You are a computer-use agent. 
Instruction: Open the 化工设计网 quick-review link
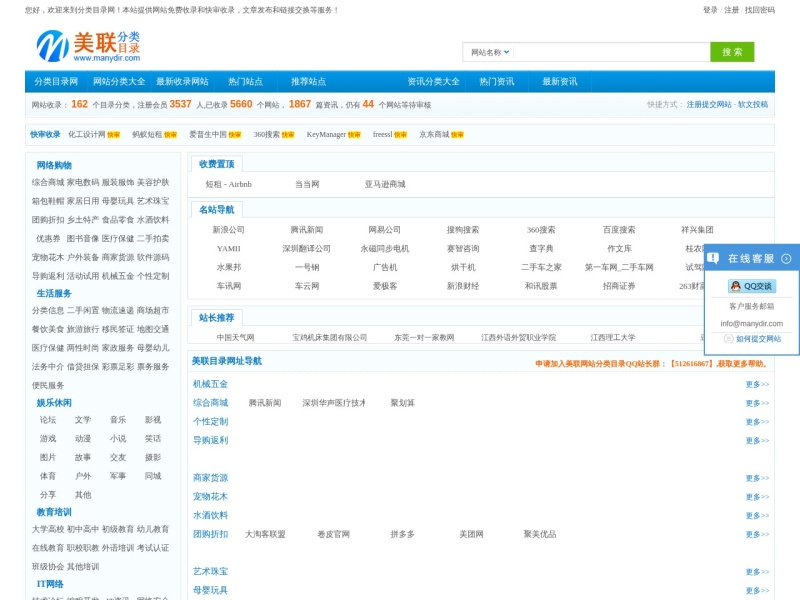coord(87,135)
